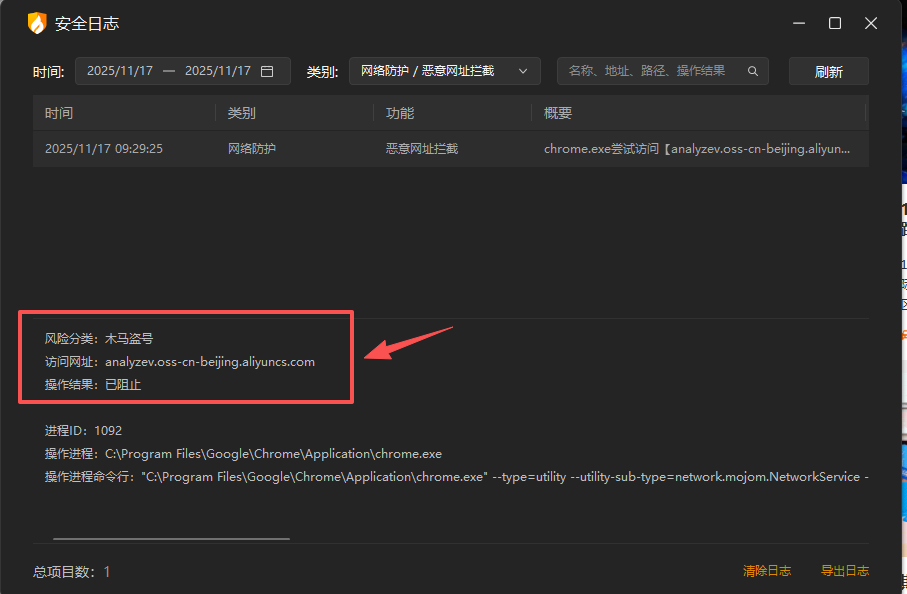Minimize the 安全日志 window
907x594 pixels.
pyautogui.click(x=799, y=23)
